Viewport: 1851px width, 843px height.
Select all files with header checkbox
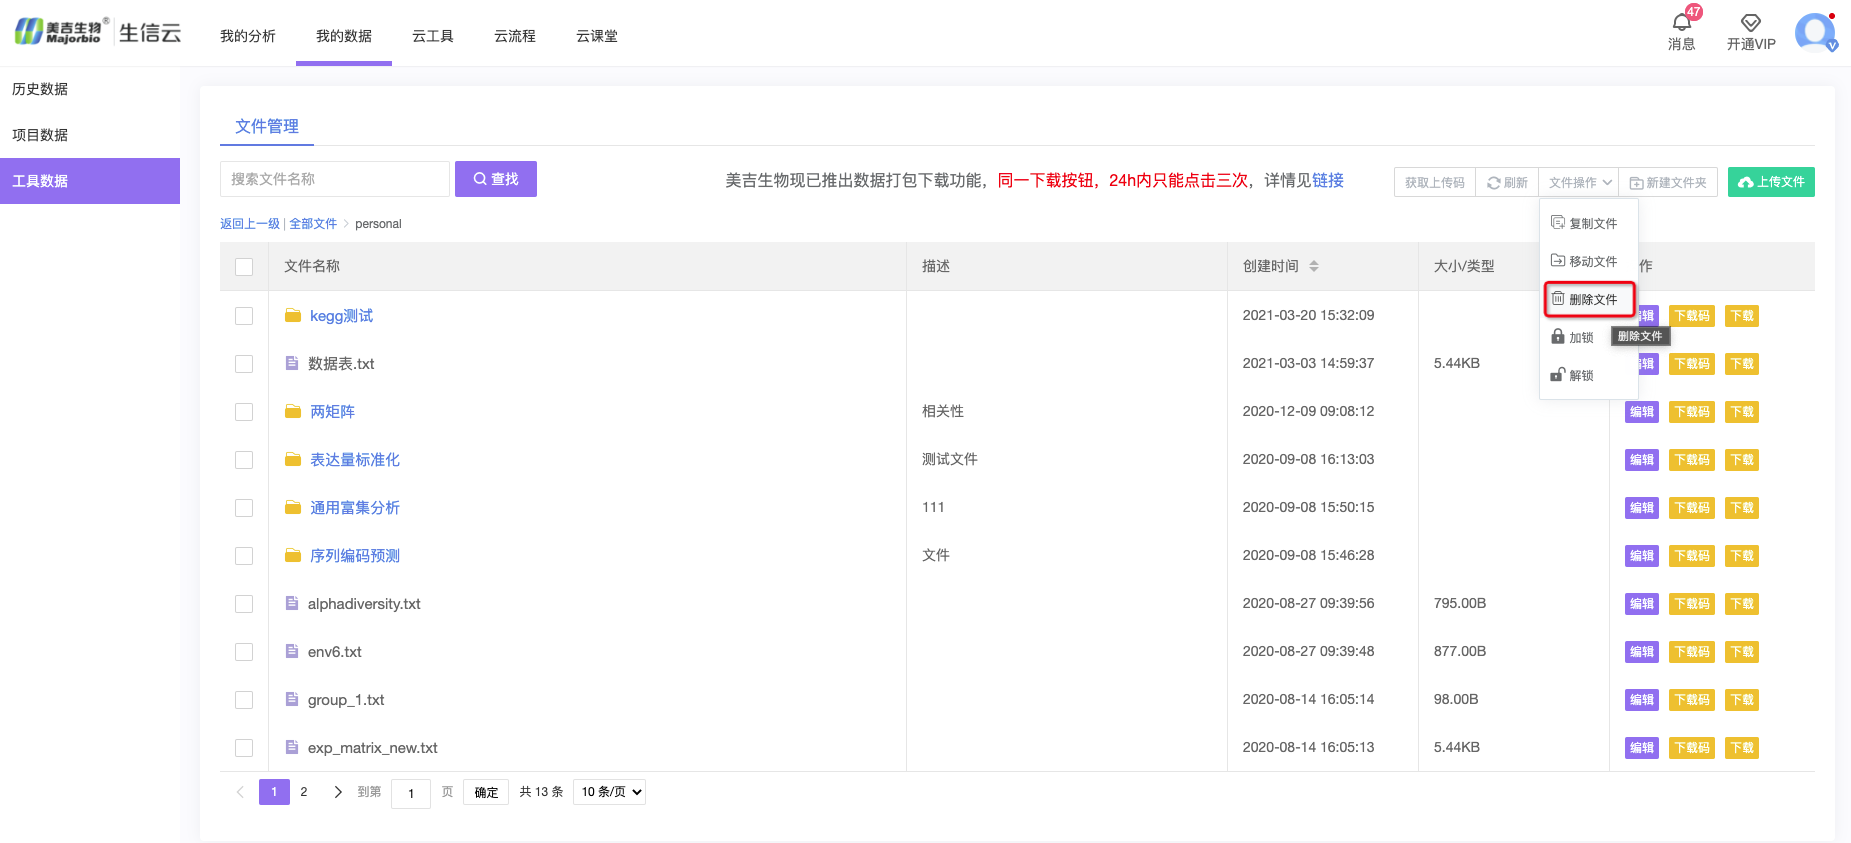[x=244, y=267]
